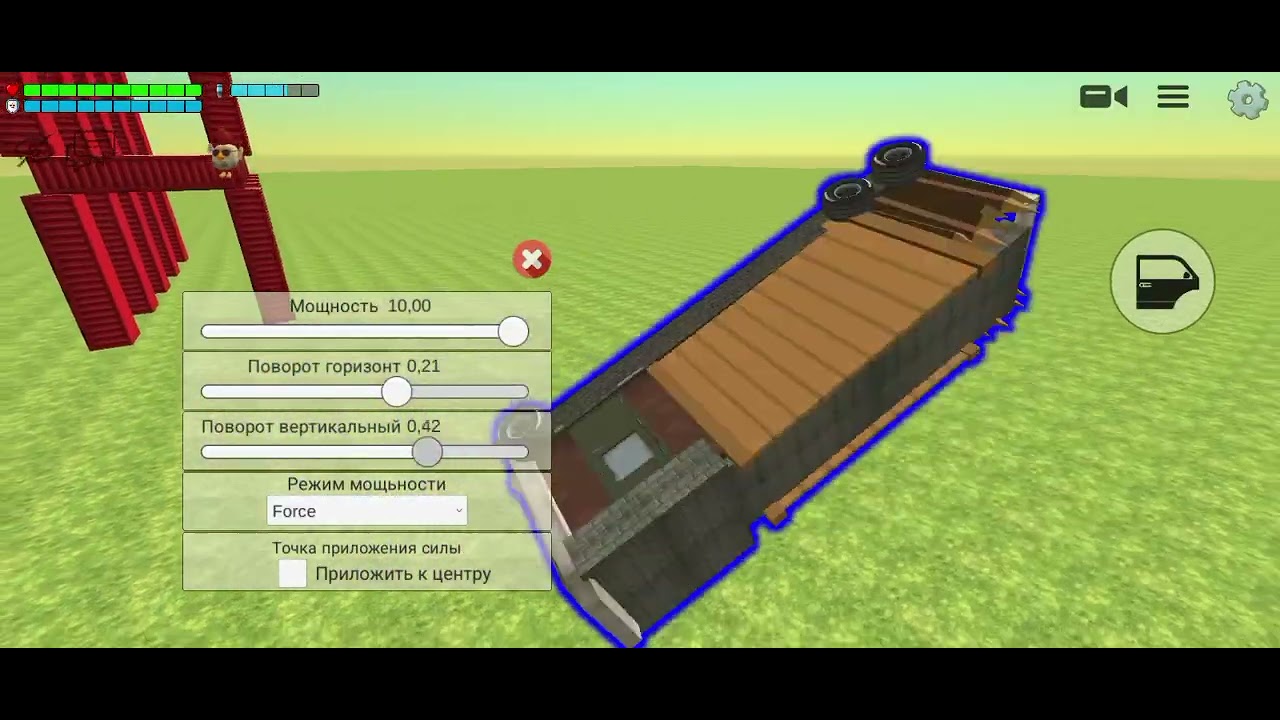Click the chicken character on the red structure

pos(227,157)
